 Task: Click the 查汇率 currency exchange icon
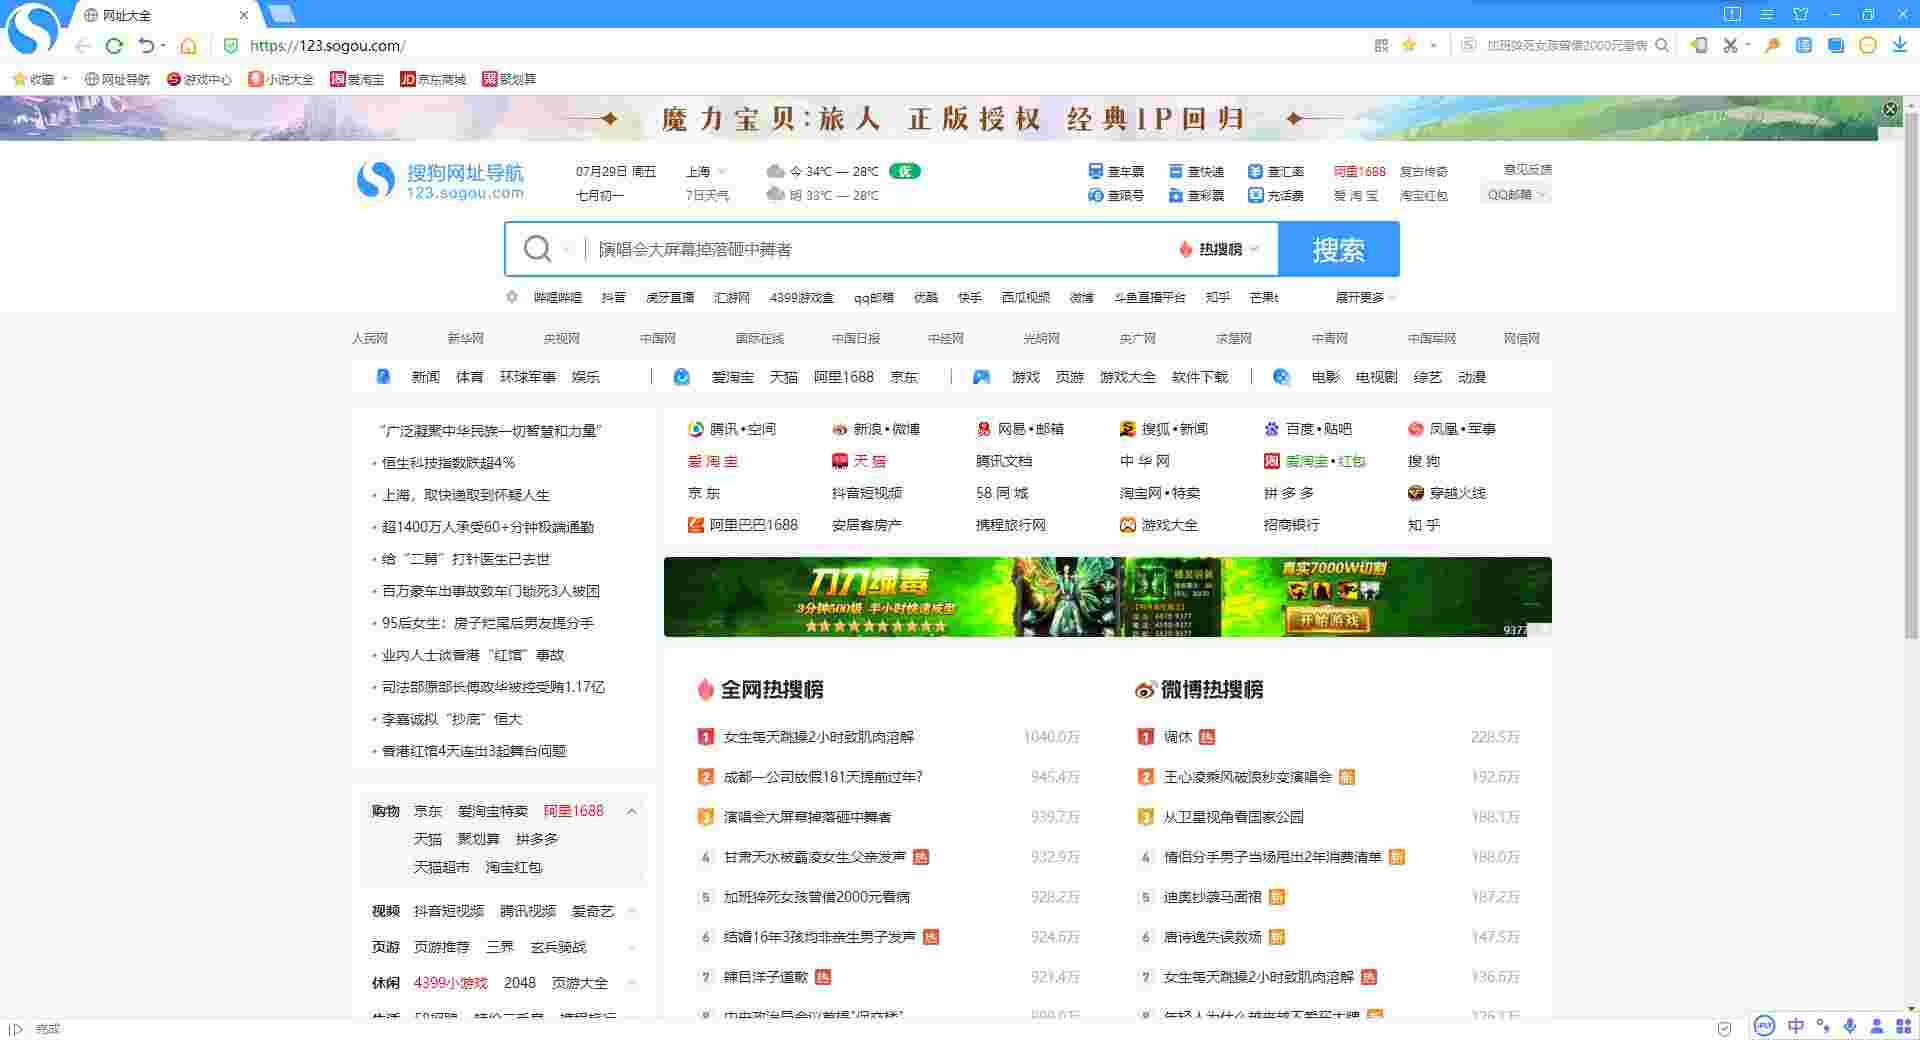(1256, 171)
